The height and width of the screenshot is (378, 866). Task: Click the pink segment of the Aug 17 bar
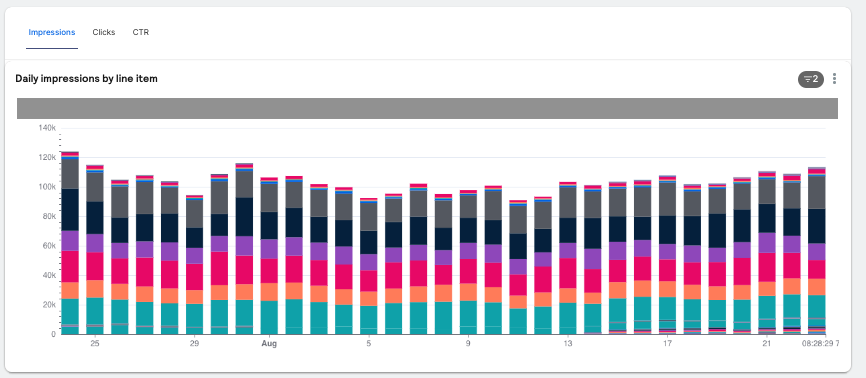click(x=668, y=271)
